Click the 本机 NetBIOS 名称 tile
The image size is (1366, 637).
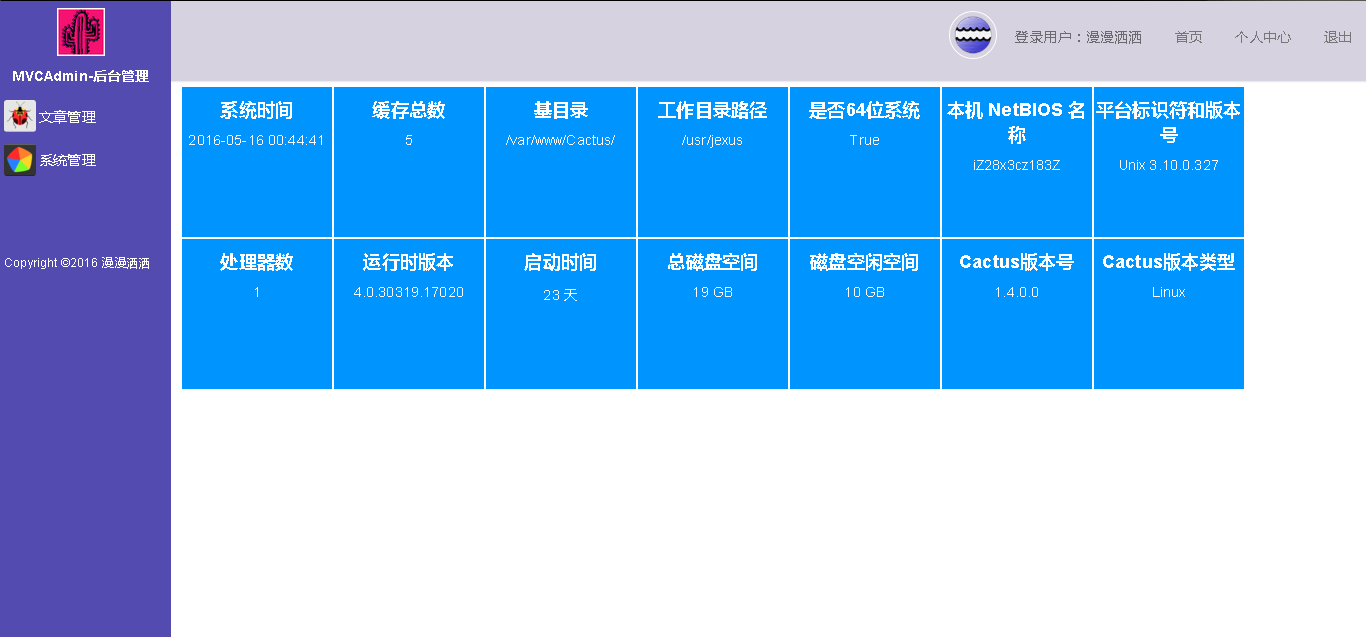1017,162
